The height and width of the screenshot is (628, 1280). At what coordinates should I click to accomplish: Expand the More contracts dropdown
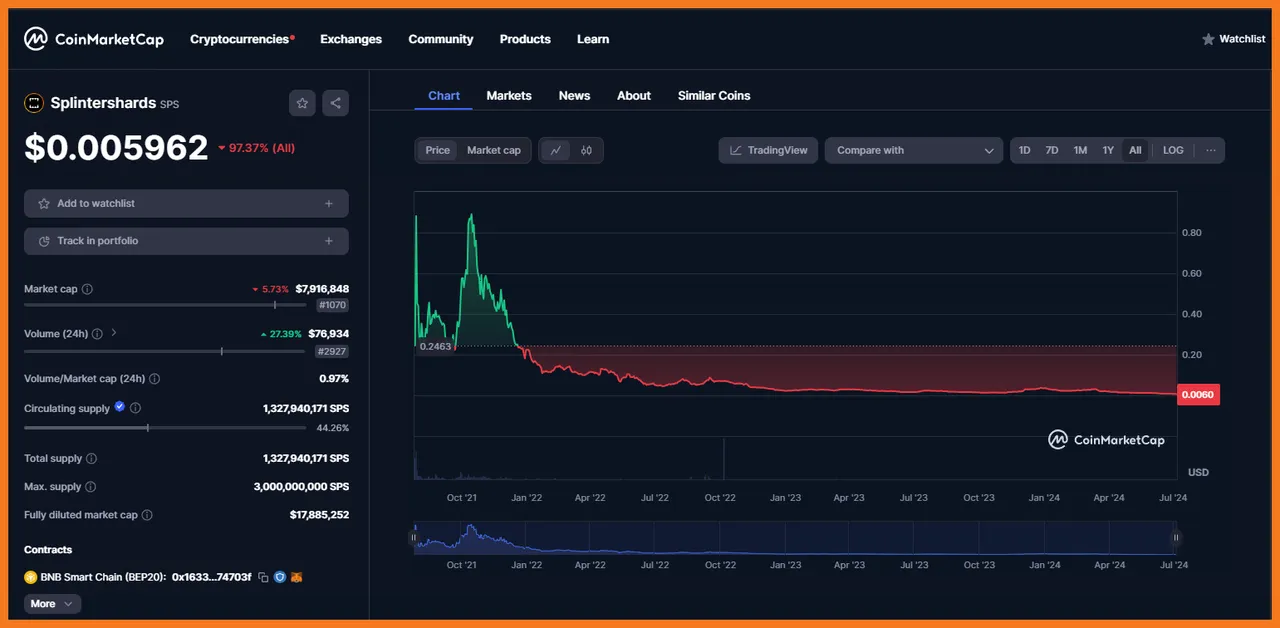(53, 604)
